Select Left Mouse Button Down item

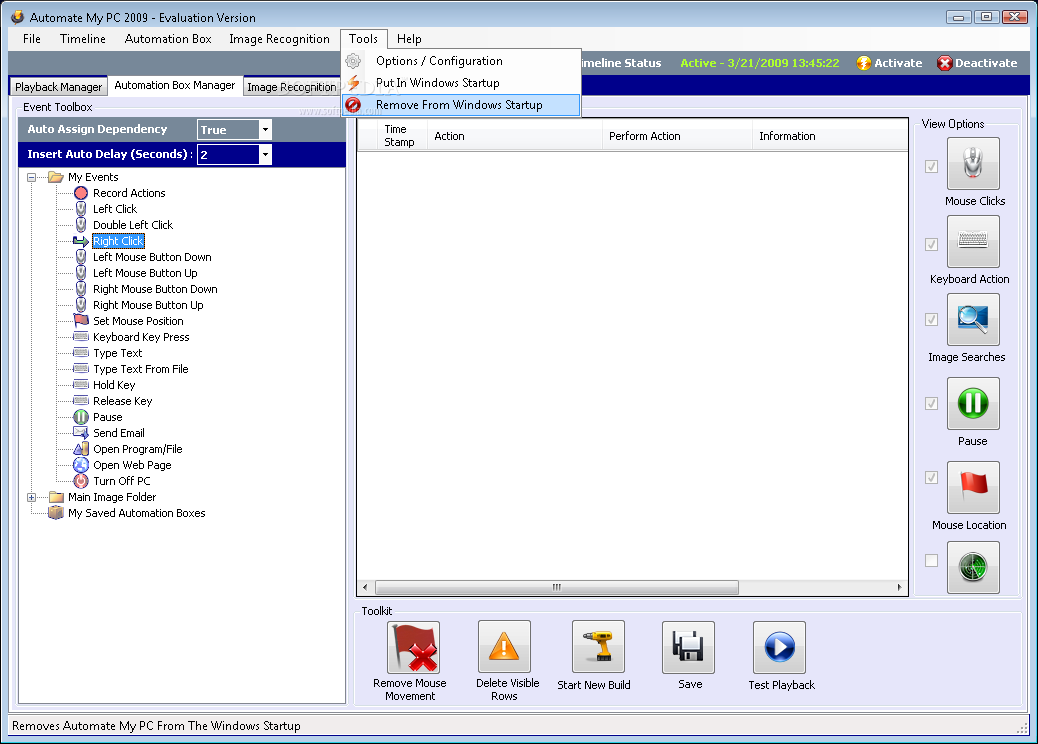tap(152, 257)
